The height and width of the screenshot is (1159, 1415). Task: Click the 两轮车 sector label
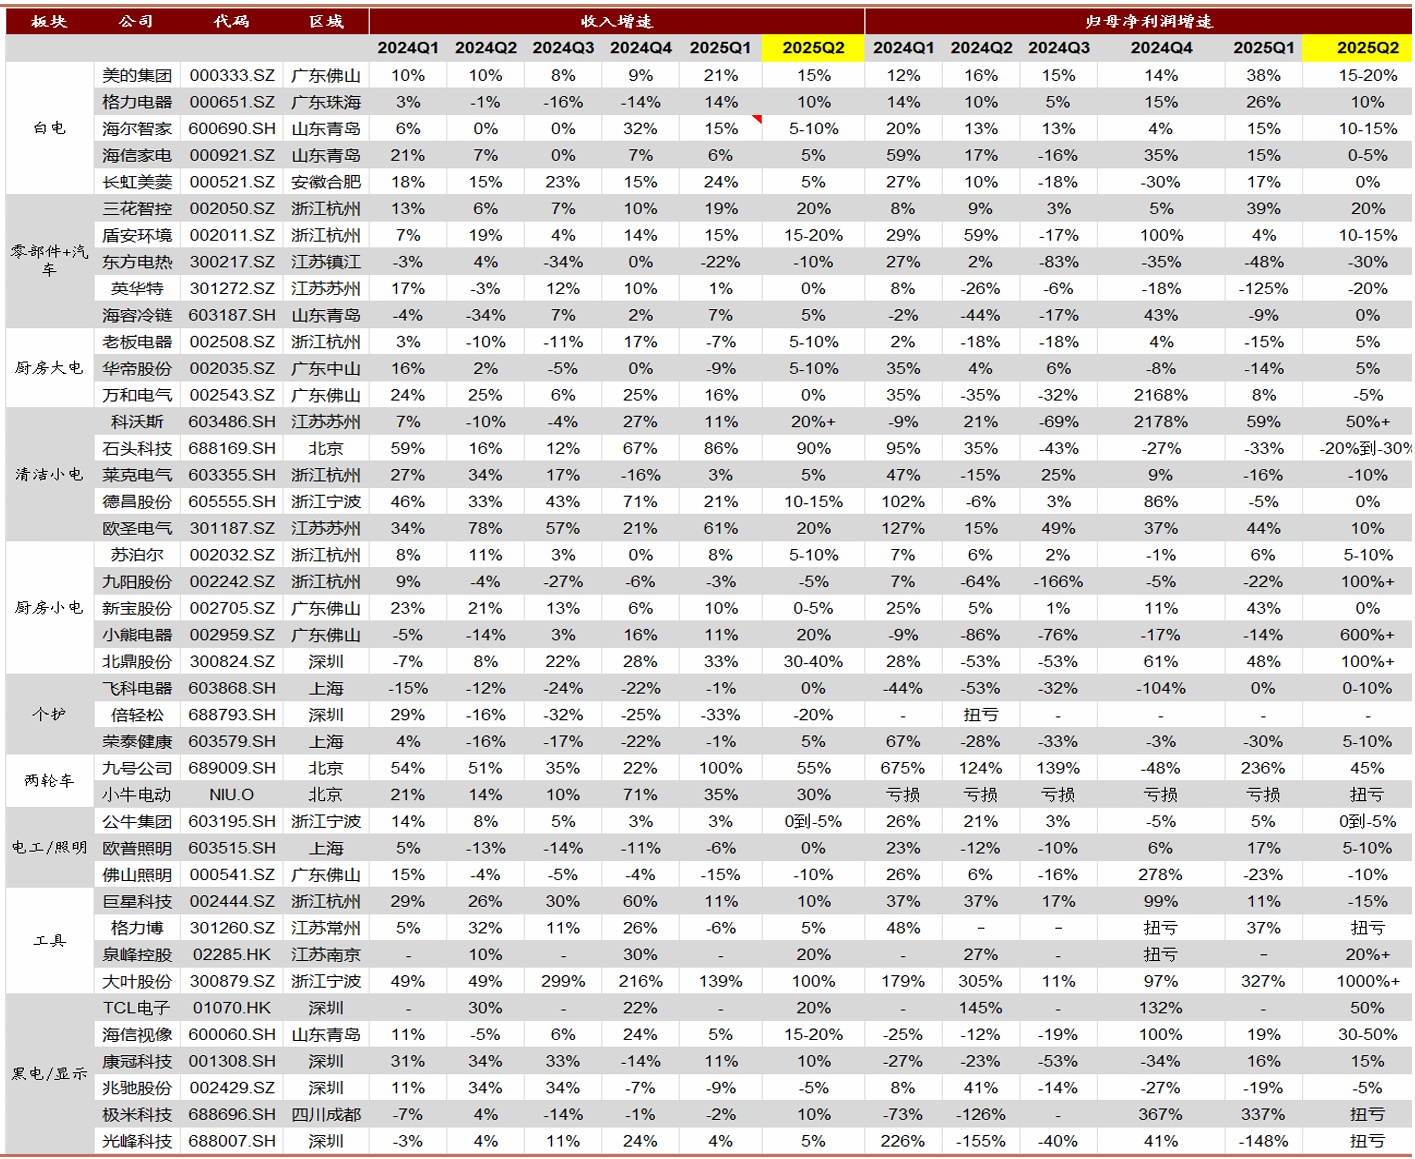click(x=49, y=780)
